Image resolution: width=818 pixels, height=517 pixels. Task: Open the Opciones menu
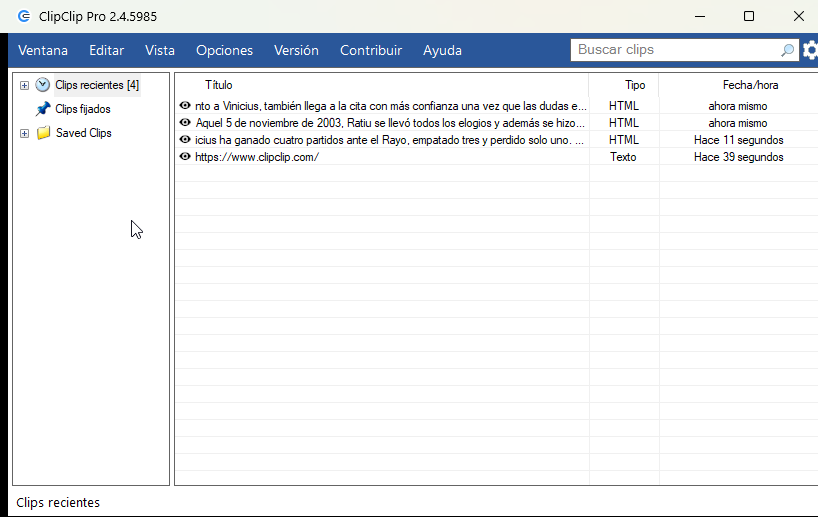coord(224,50)
